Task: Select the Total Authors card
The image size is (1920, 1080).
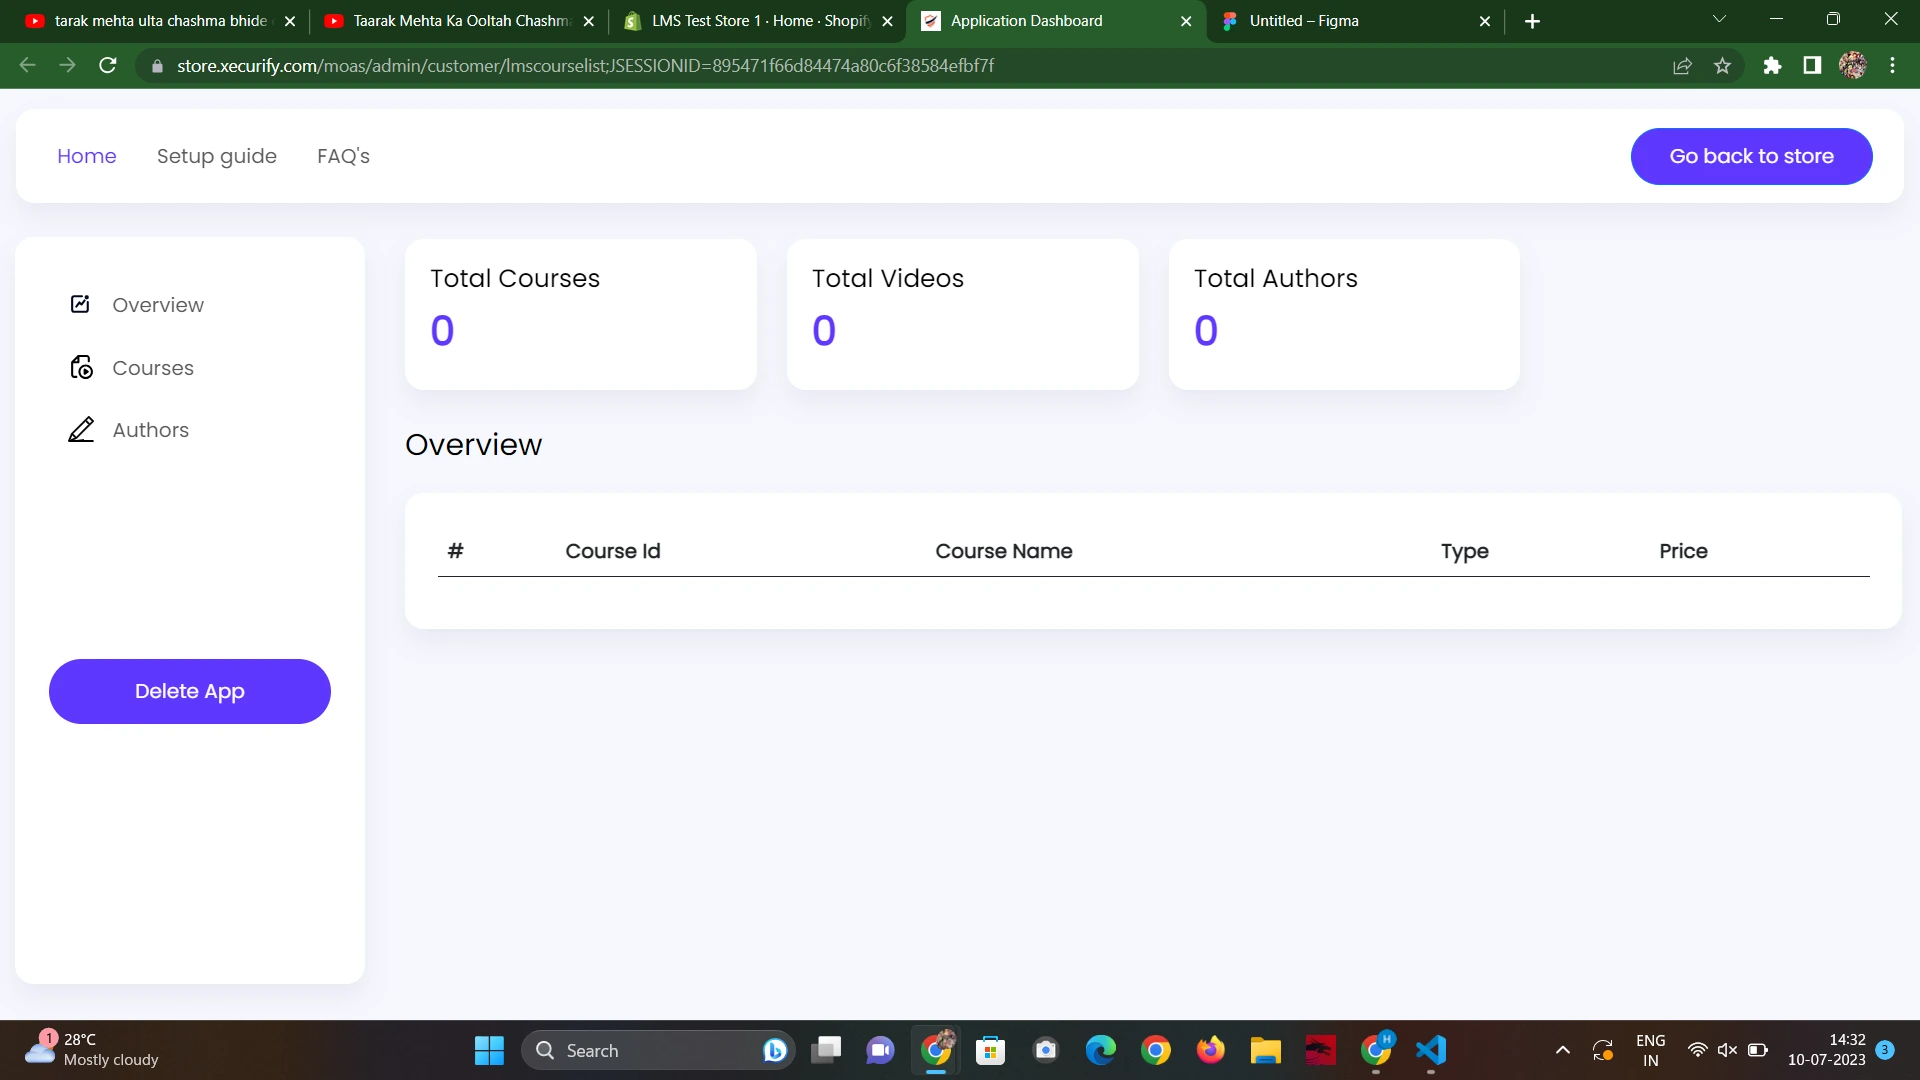Action: click(1344, 314)
